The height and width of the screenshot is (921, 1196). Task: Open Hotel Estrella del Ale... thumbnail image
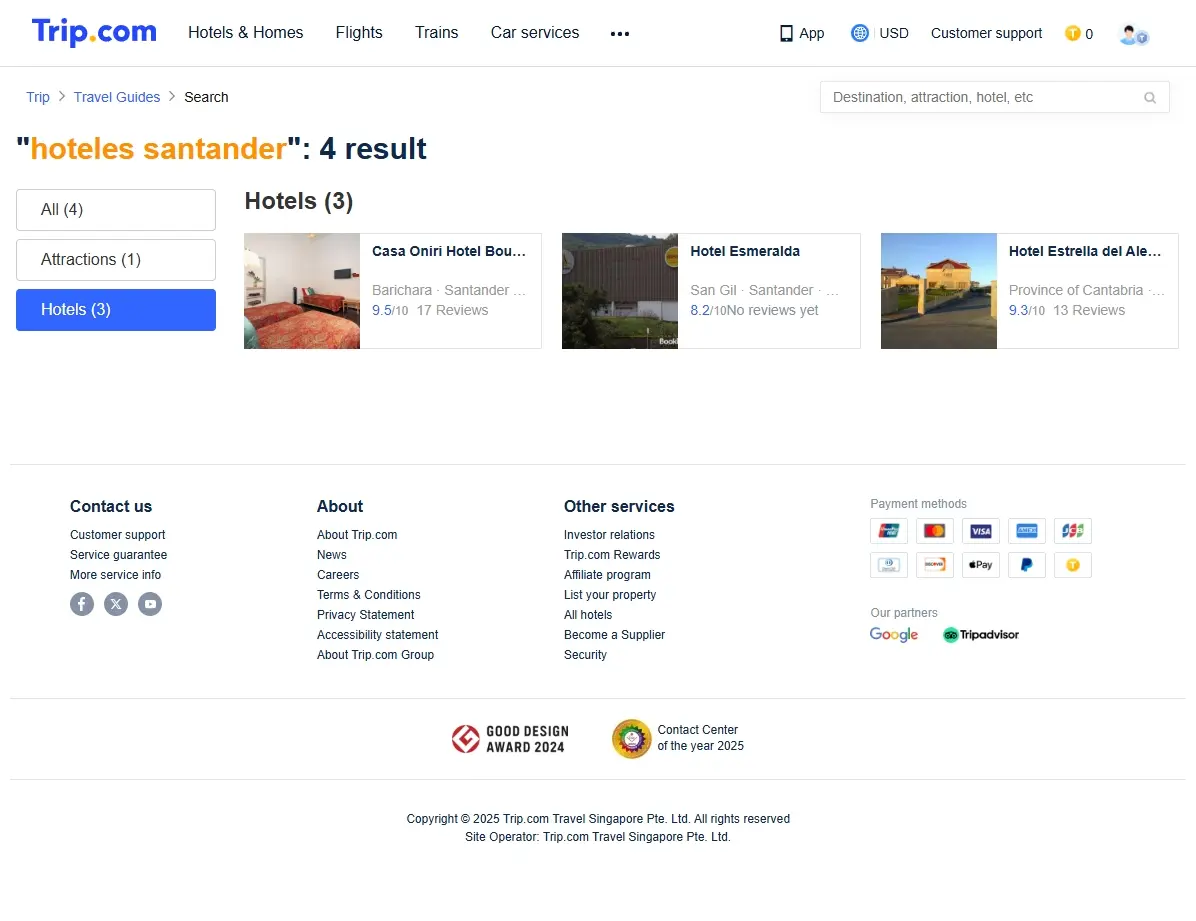pyautogui.click(x=939, y=291)
